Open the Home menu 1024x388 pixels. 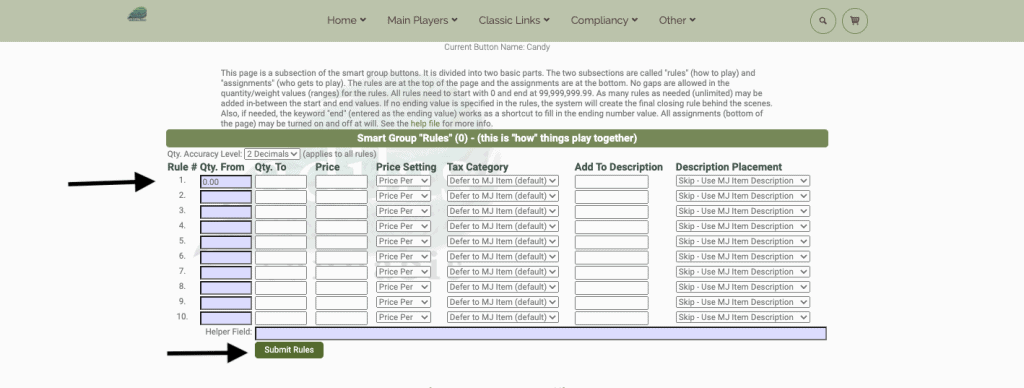[347, 20]
